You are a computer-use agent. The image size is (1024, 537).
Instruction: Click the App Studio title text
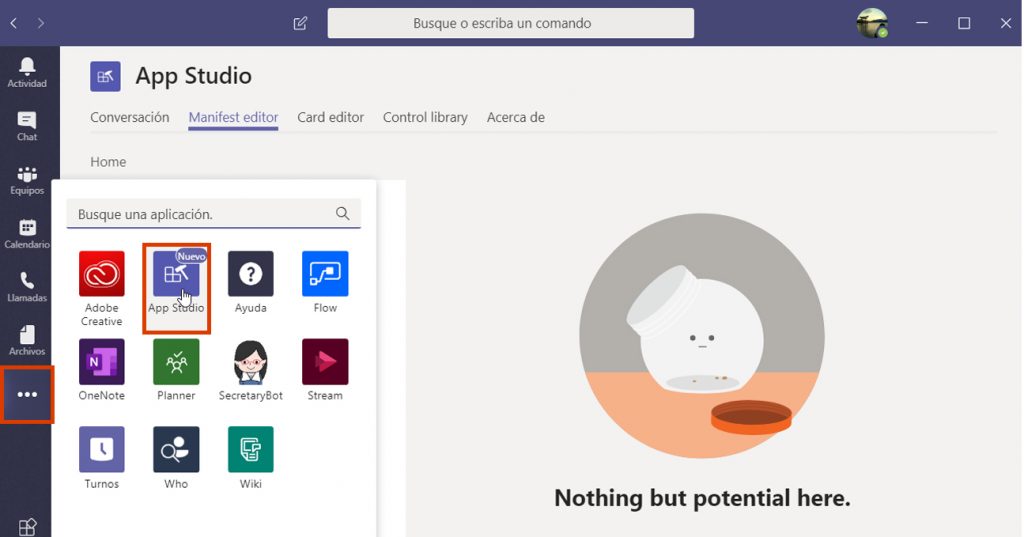(193, 76)
